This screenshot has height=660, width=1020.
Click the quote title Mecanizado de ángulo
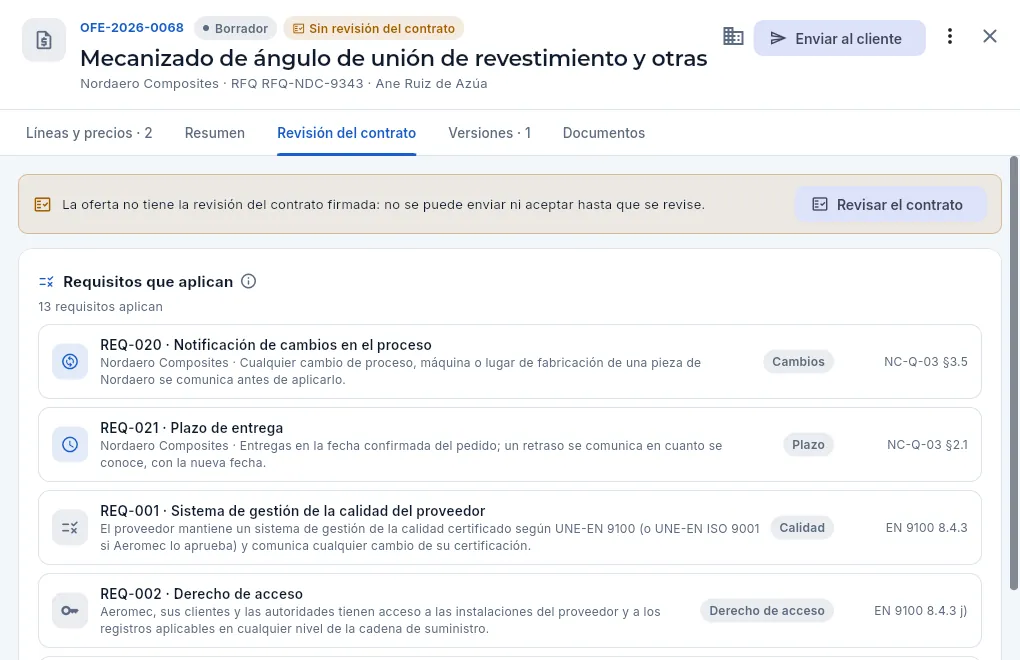tap(394, 59)
